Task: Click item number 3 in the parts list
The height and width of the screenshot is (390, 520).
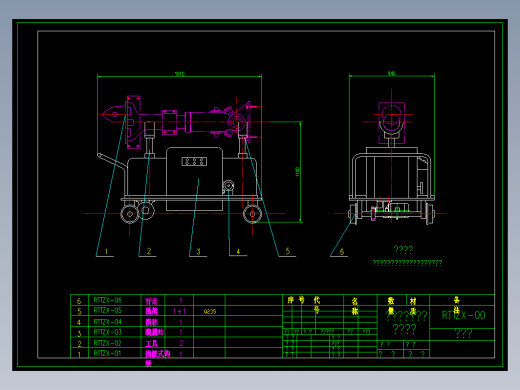Action: (x=79, y=333)
